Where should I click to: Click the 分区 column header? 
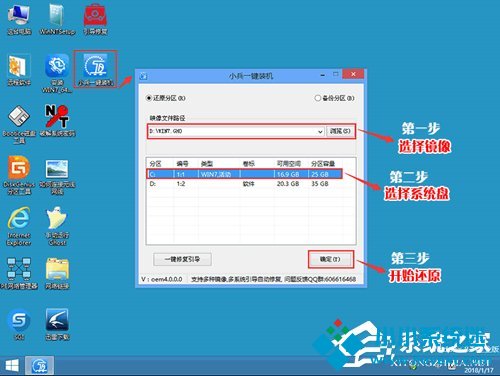tap(155, 164)
